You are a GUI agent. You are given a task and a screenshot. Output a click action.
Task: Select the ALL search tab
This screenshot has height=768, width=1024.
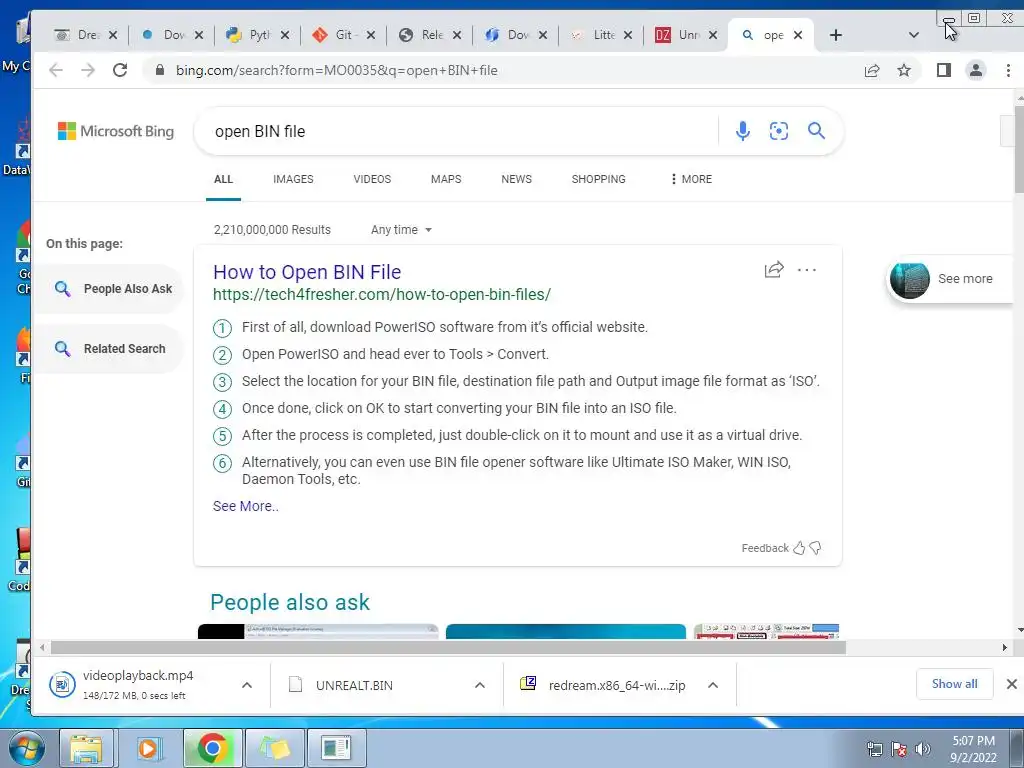[223, 179]
